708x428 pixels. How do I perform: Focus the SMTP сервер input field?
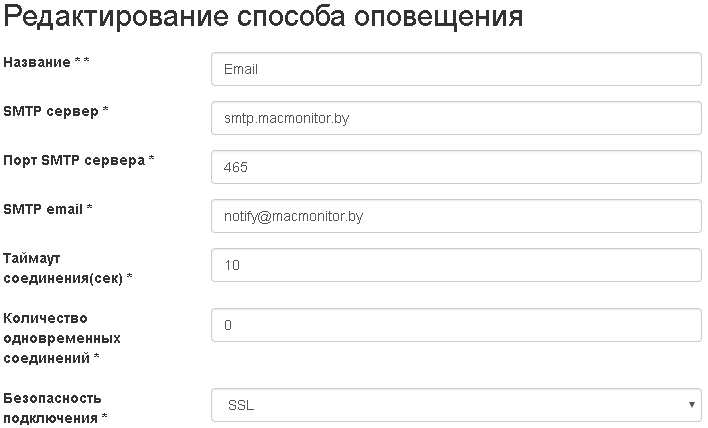pyautogui.click(x=456, y=118)
